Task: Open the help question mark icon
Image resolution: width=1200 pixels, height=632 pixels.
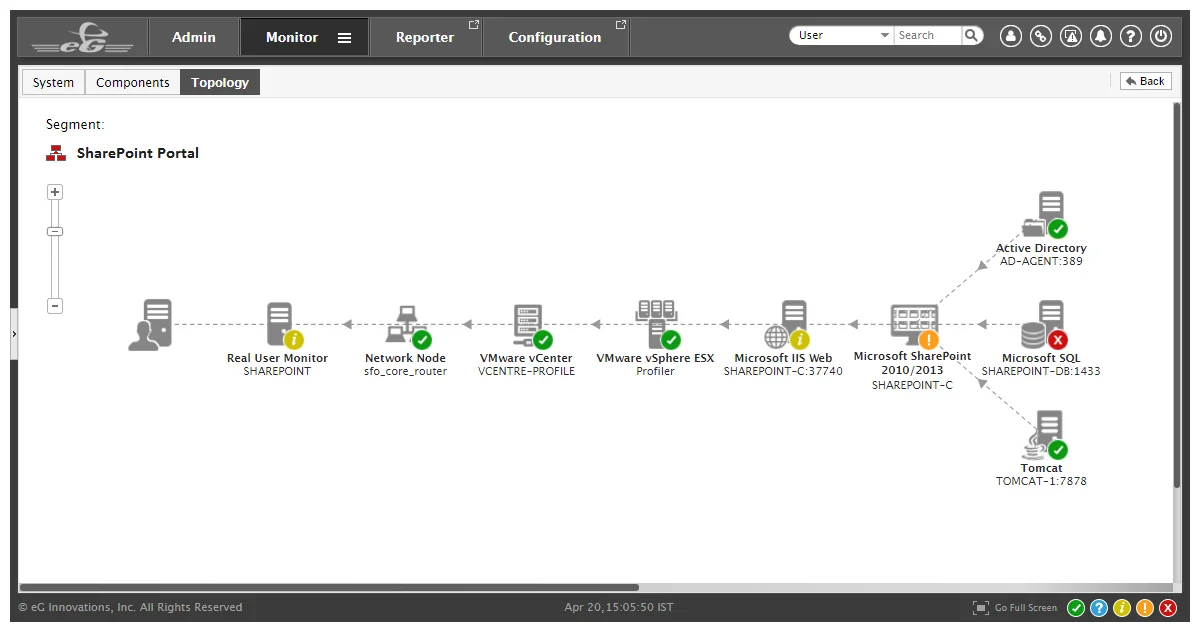Action: pyautogui.click(x=1131, y=36)
